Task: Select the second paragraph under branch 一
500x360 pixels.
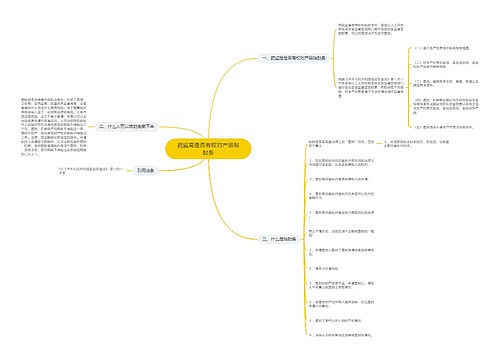Action: click(371, 87)
